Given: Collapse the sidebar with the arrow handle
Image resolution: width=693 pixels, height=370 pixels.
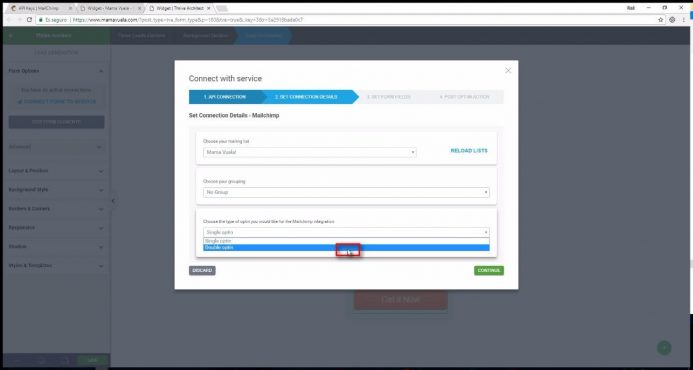Looking at the screenshot, I should click(113, 201).
